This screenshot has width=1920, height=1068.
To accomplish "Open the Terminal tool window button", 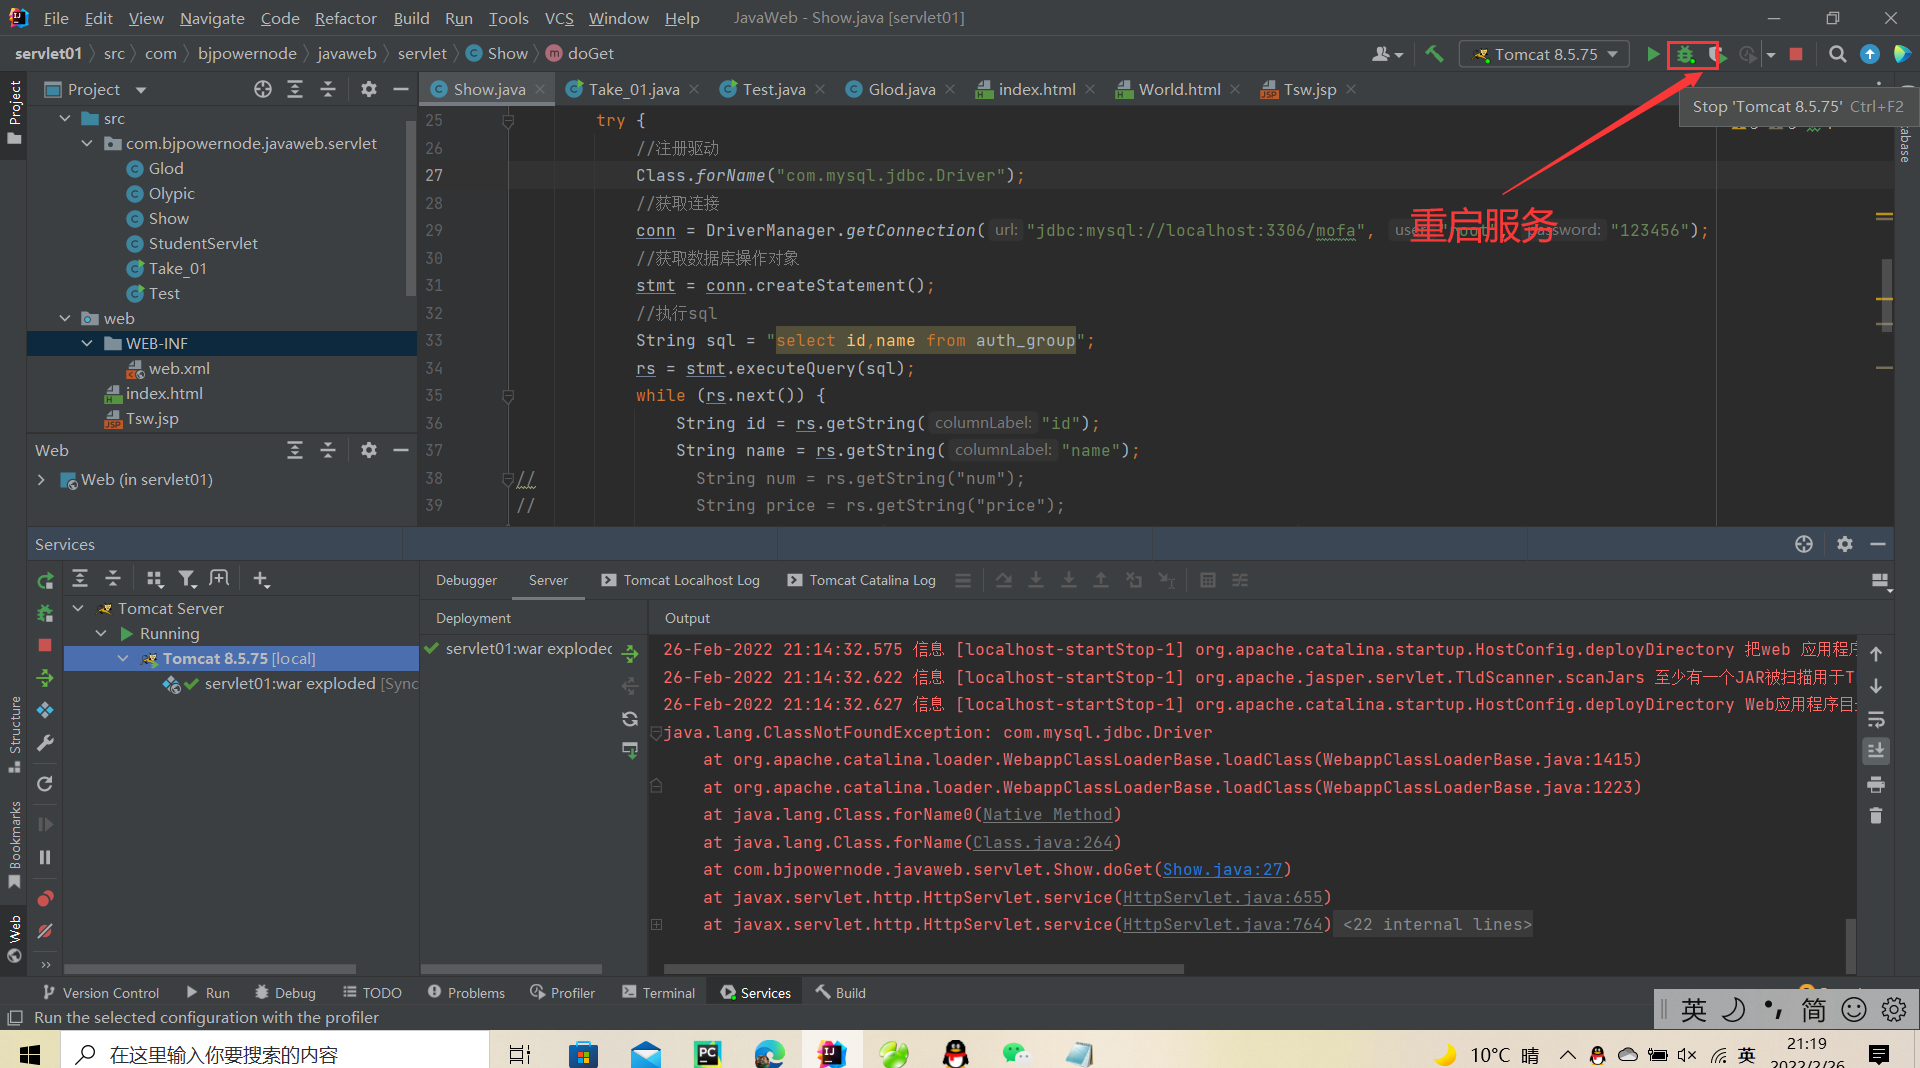I will [x=658, y=993].
